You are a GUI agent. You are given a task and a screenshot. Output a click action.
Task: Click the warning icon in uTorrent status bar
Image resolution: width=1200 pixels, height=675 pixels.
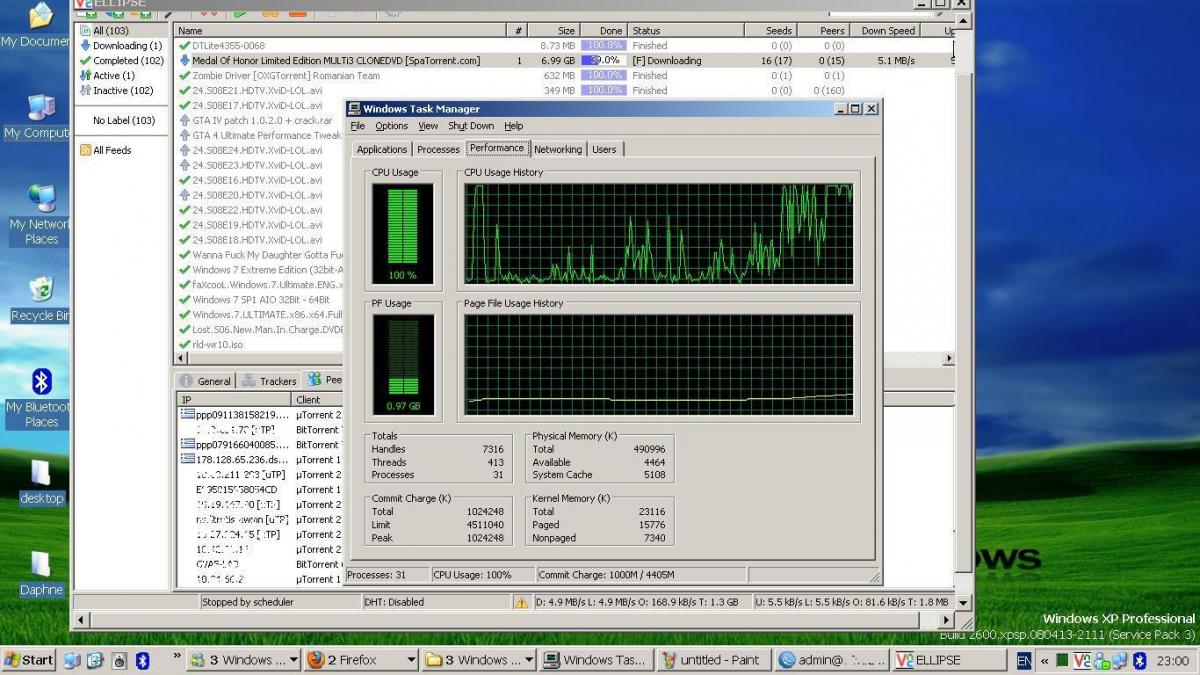click(521, 602)
